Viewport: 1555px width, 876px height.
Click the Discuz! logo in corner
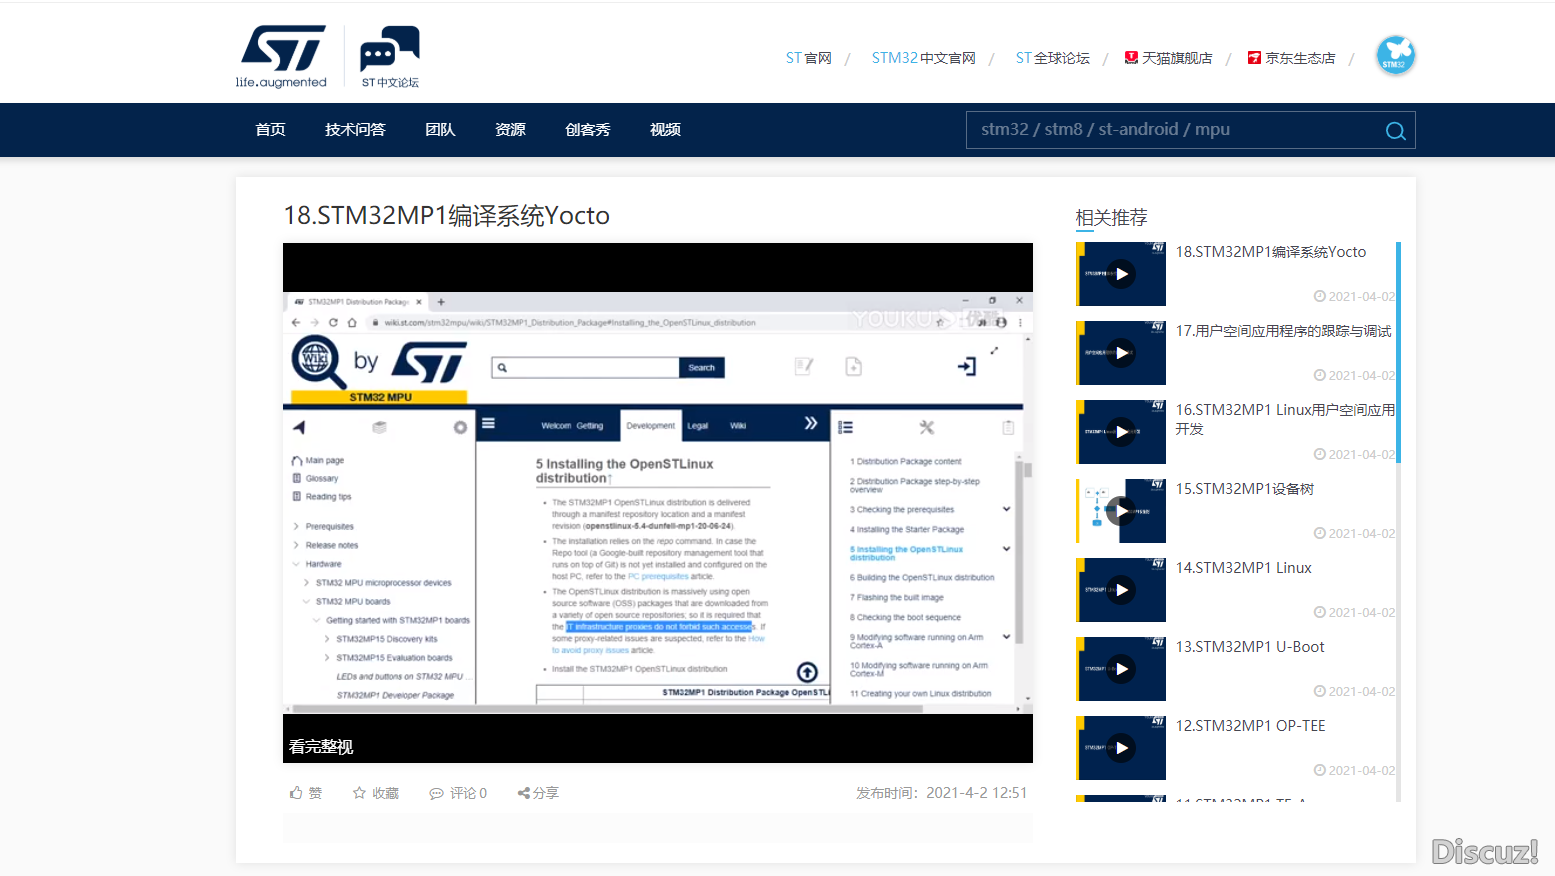[1485, 852]
